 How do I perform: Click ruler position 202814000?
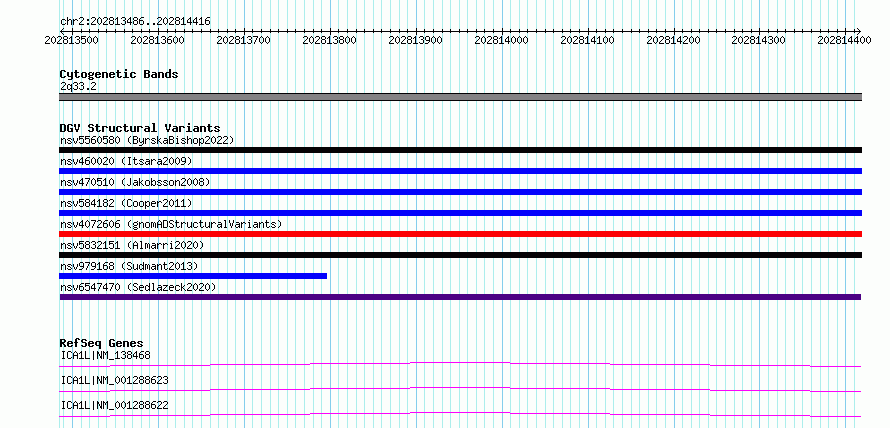(x=501, y=40)
